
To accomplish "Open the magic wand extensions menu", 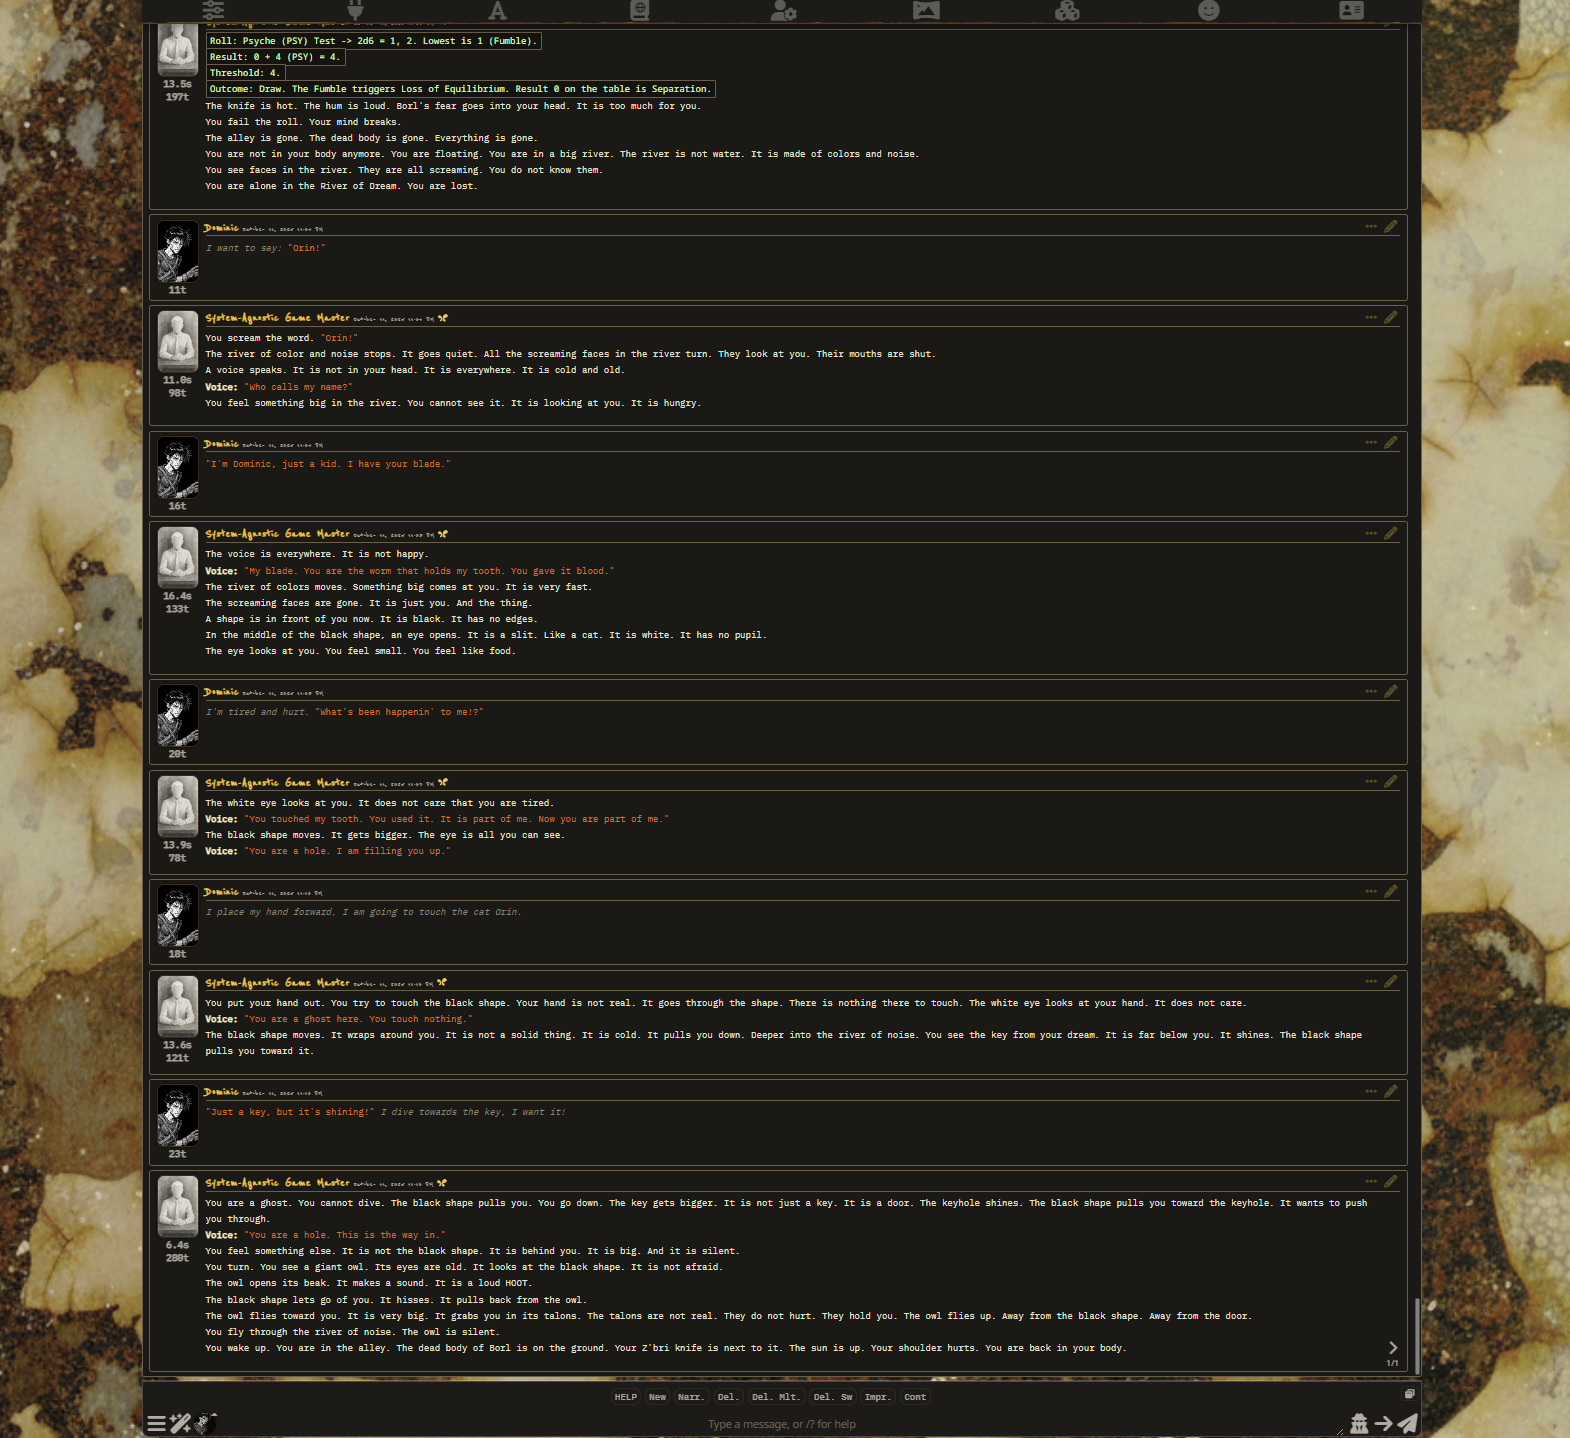I will (x=180, y=1423).
